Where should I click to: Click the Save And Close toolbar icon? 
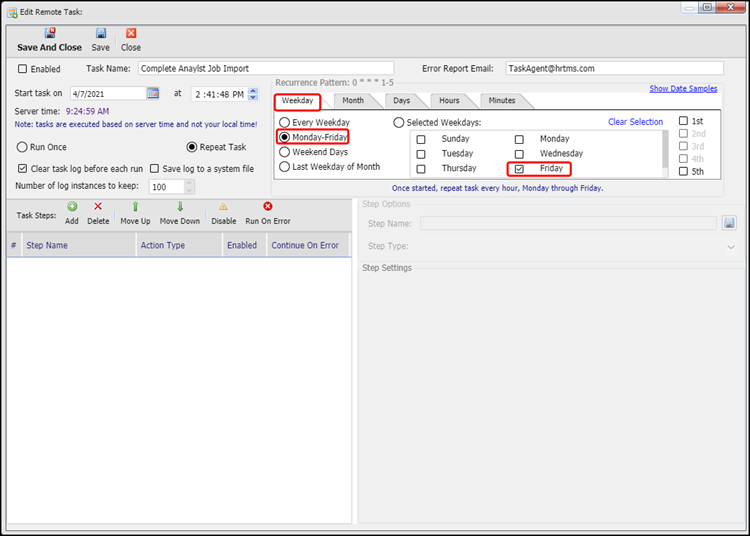point(50,33)
